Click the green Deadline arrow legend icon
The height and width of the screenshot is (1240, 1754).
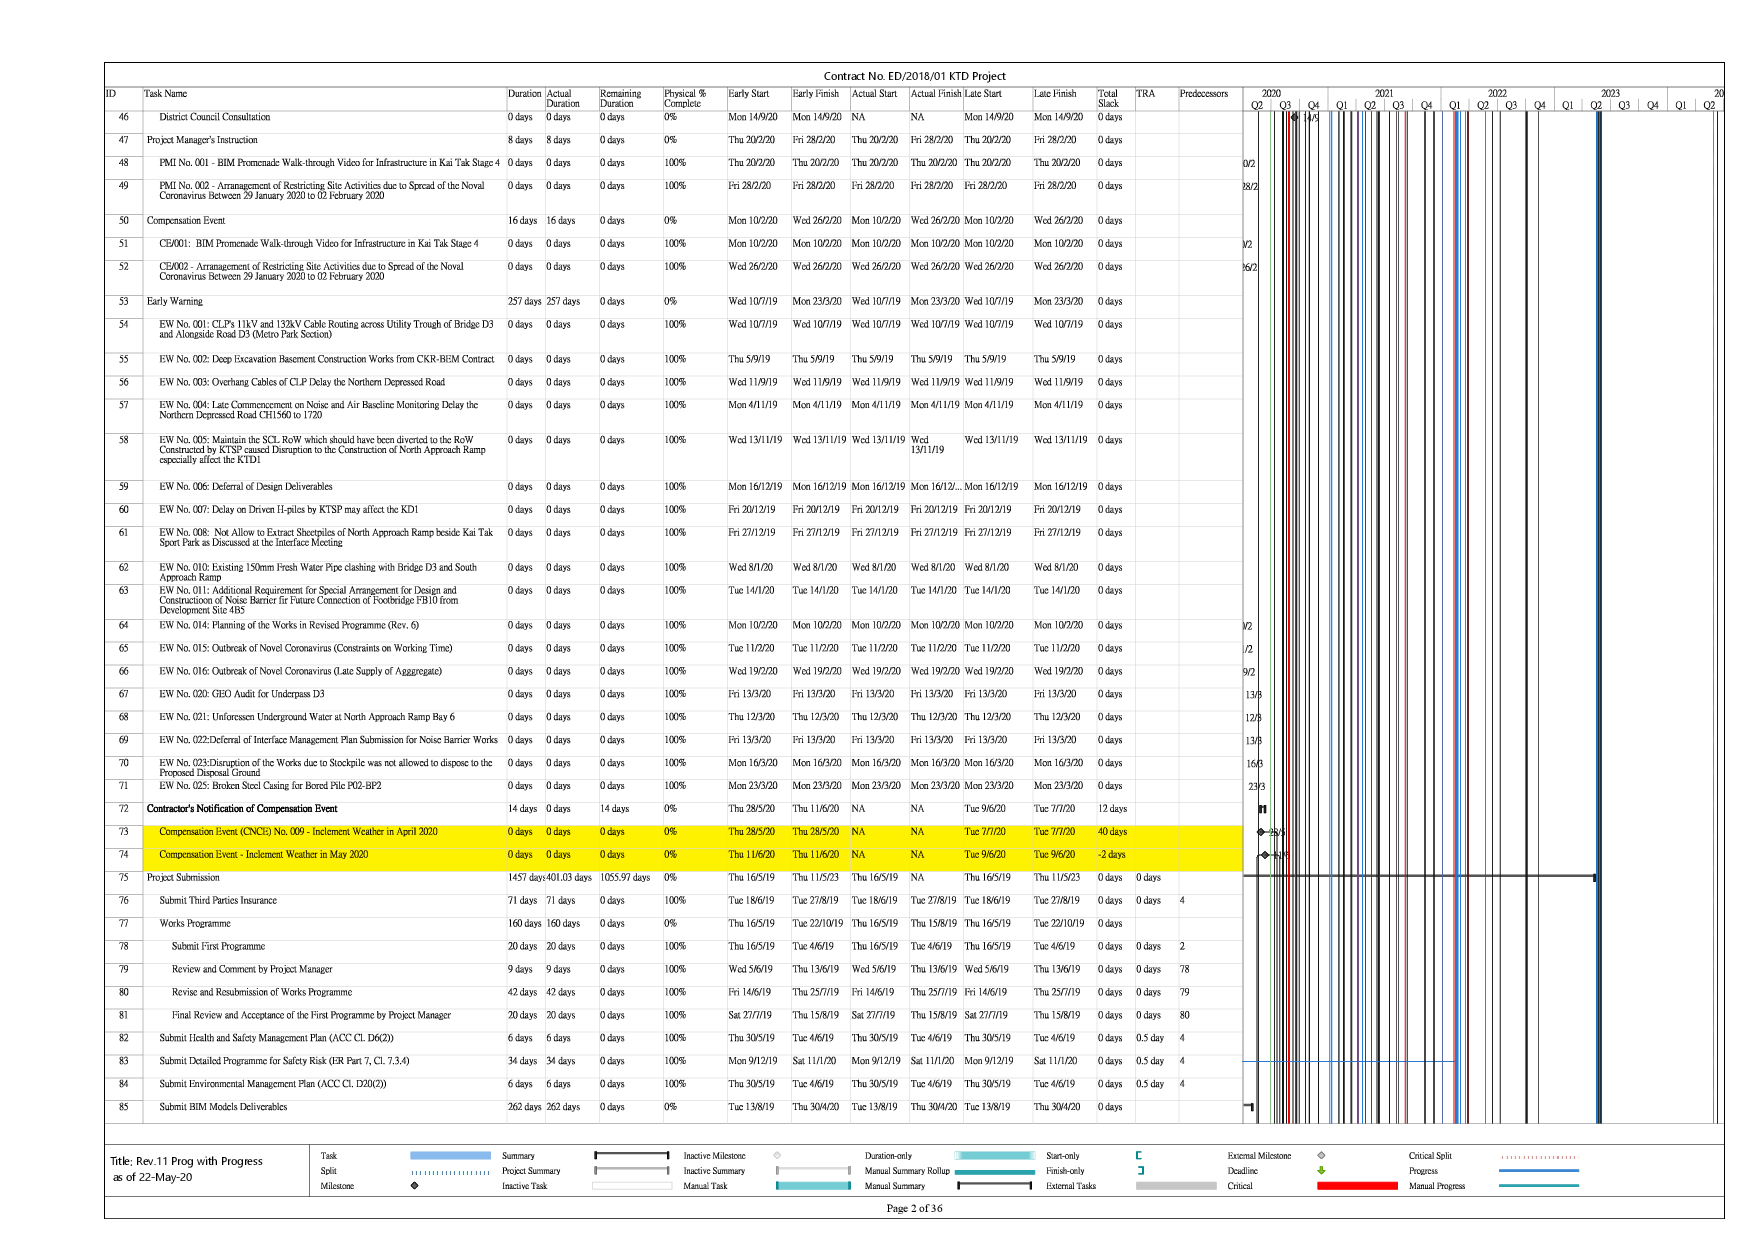pos(1321,1171)
